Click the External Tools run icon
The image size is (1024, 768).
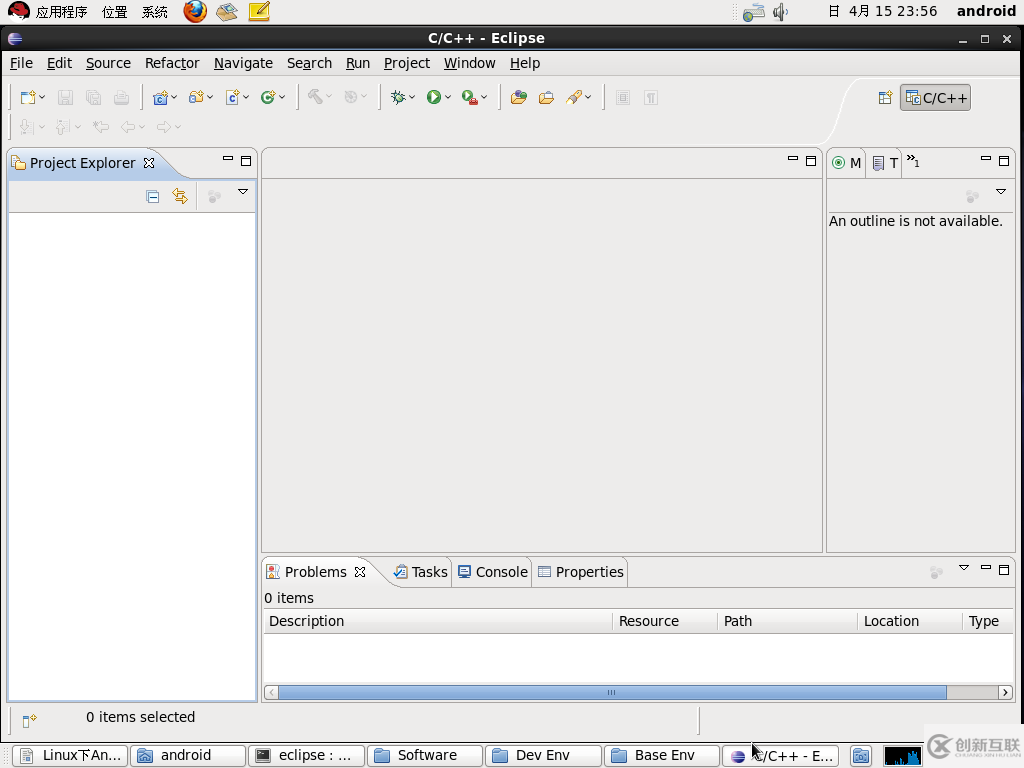pos(470,98)
